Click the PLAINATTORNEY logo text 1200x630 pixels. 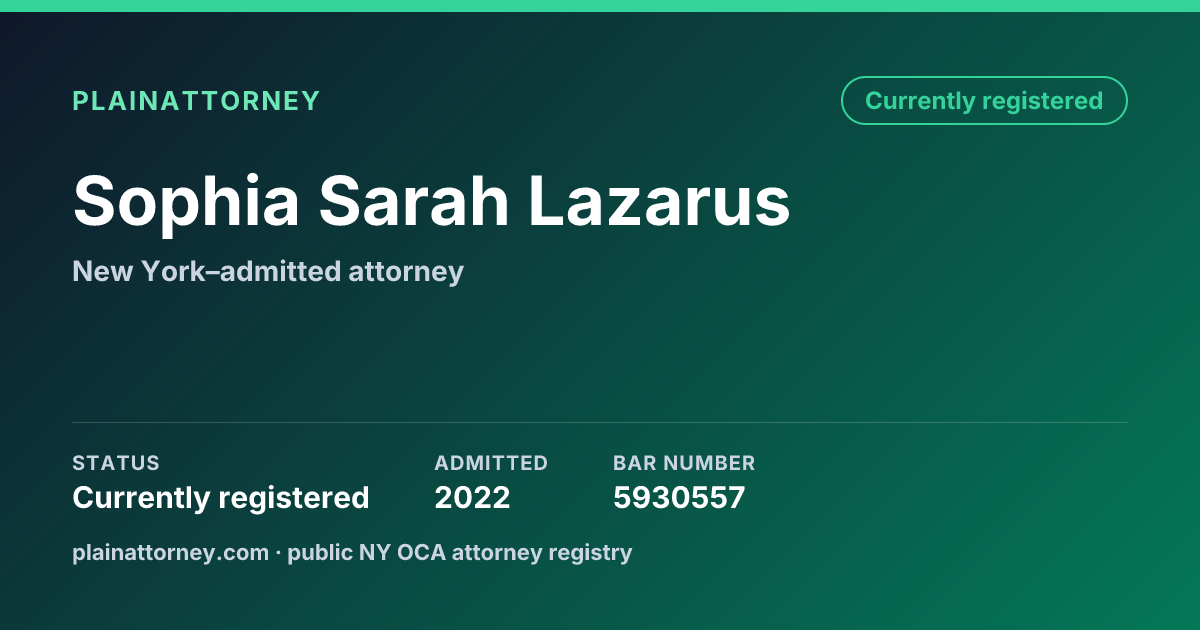pos(196,101)
